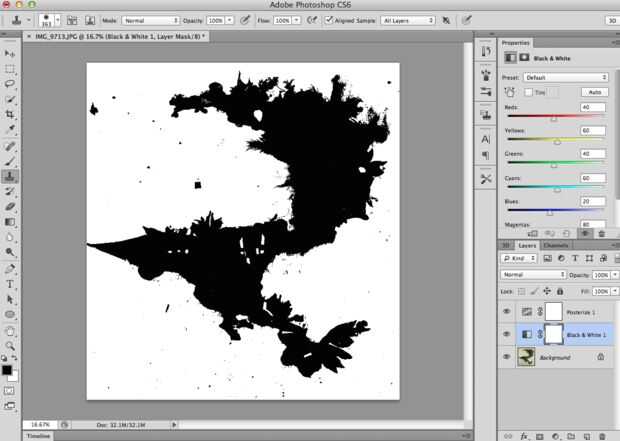
Task: Open the layer Kind filter dropdown
Action: pyautogui.click(x=519, y=258)
